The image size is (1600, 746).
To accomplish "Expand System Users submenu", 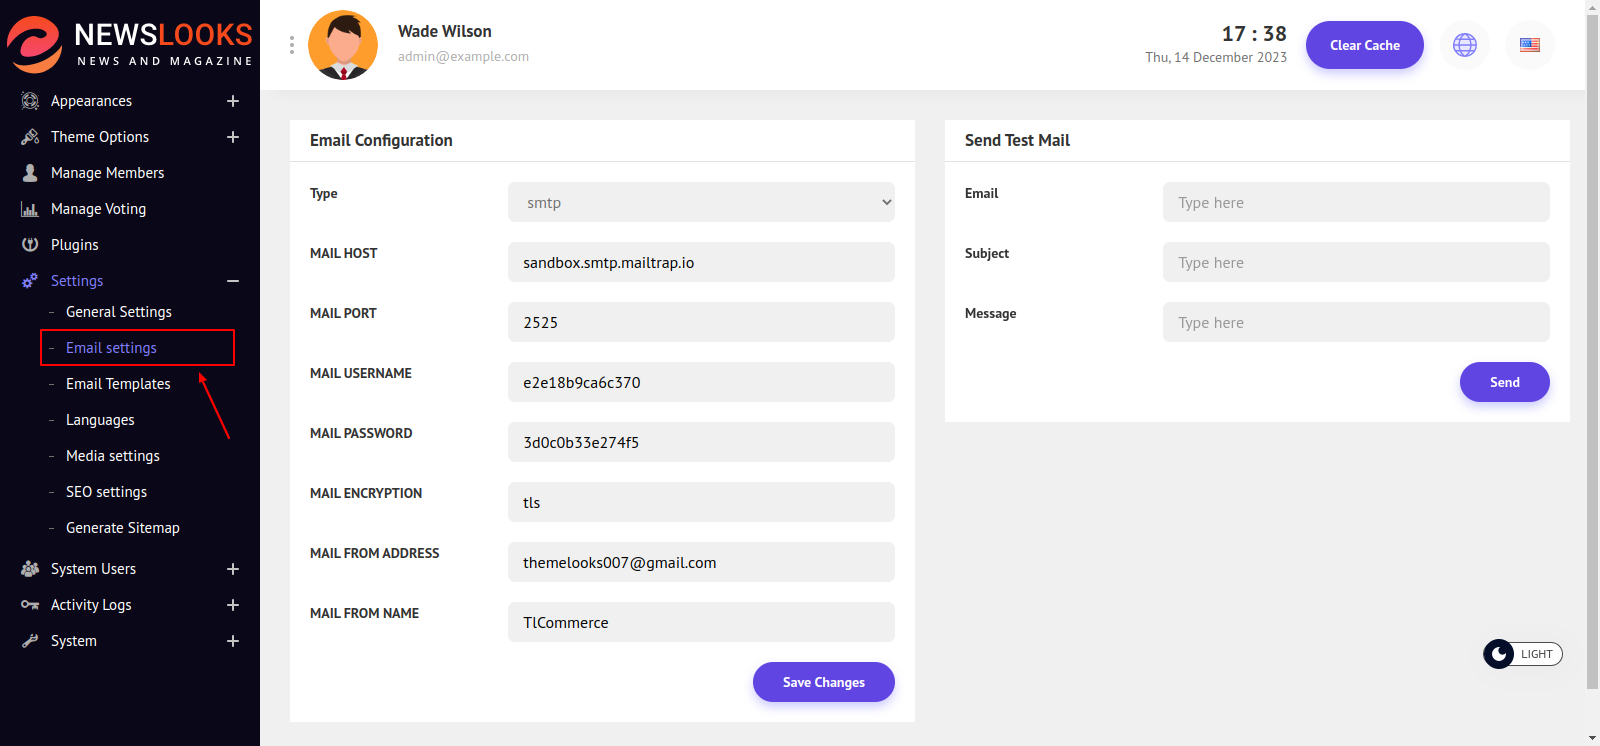I will click(x=233, y=569).
